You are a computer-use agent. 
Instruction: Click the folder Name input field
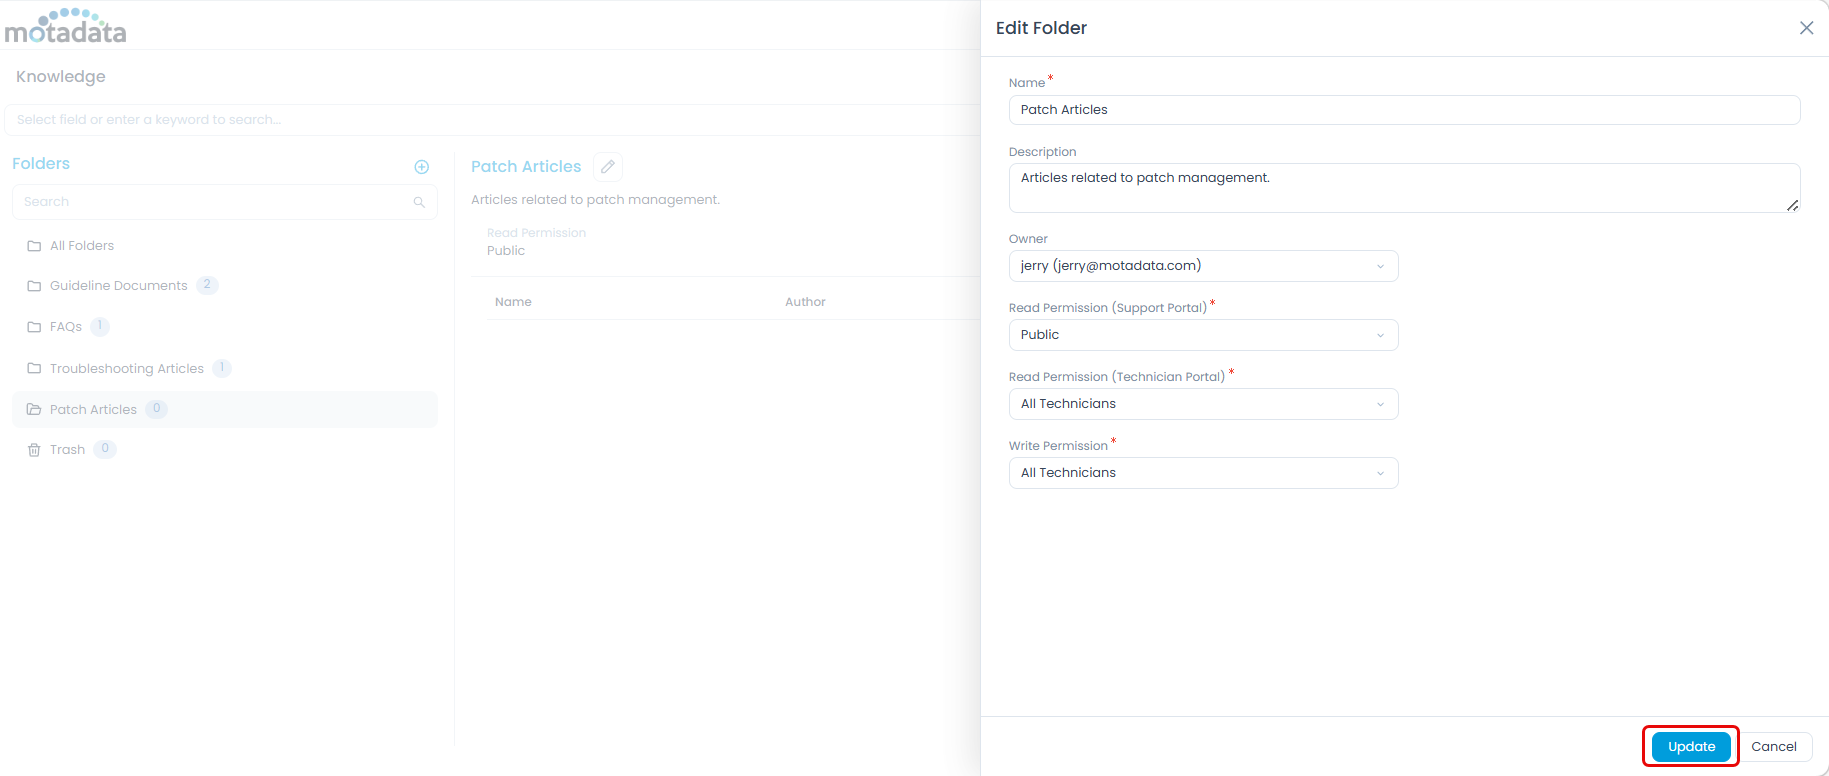click(x=1403, y=110)
